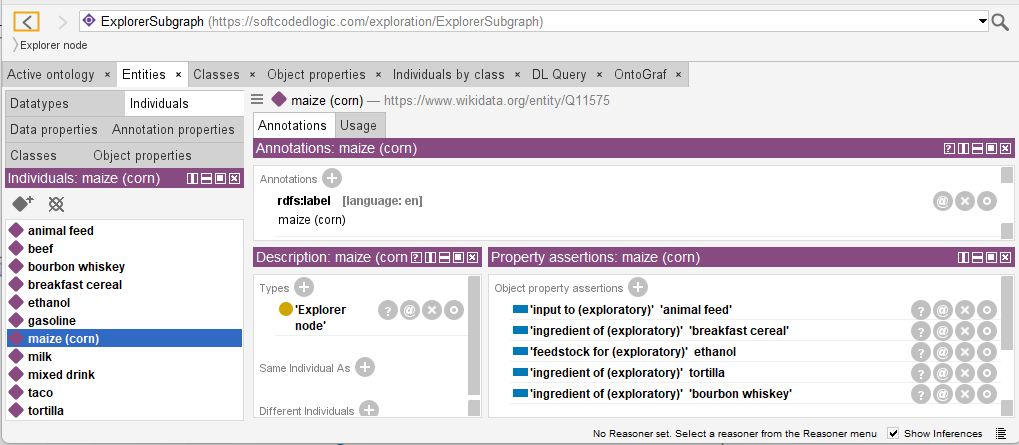Click the search magnifier icon
Viewport: 1019px width, 445px height.
999,21
